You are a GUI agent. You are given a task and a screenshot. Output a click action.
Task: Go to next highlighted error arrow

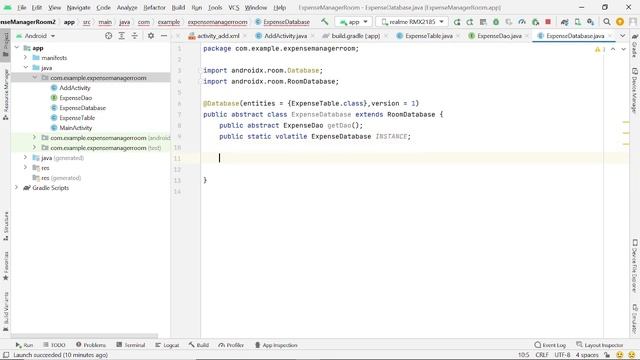tap(623, 49)
